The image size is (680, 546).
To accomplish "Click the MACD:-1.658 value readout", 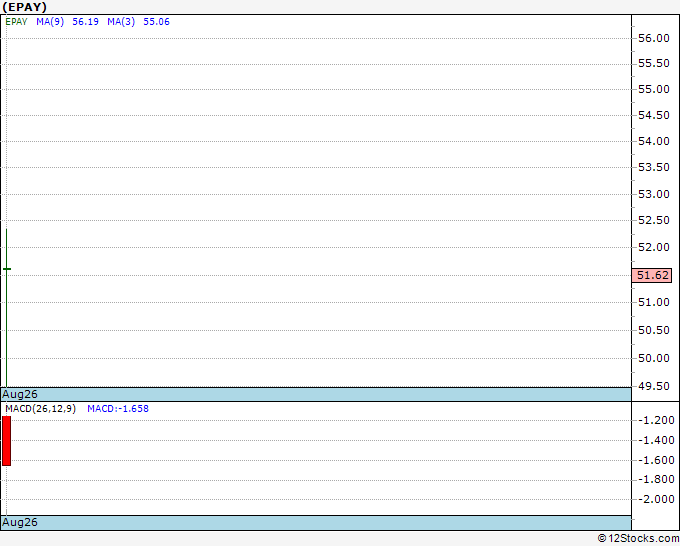I will 118,409.
